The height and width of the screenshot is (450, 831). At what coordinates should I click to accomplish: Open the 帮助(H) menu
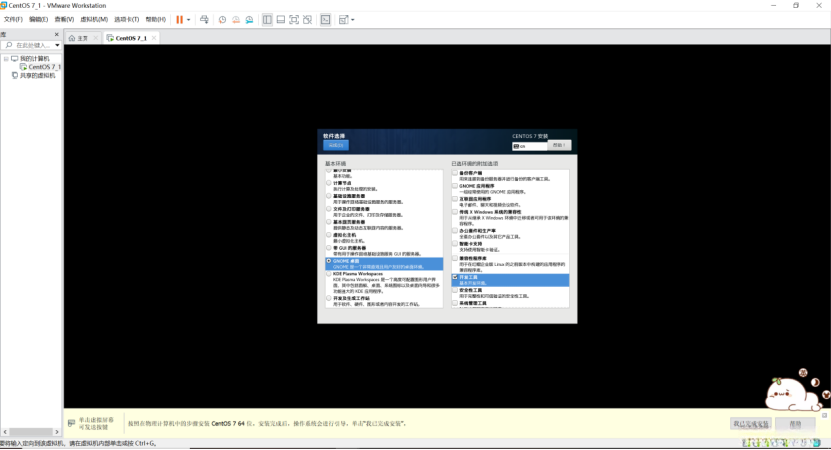point(155,20)
